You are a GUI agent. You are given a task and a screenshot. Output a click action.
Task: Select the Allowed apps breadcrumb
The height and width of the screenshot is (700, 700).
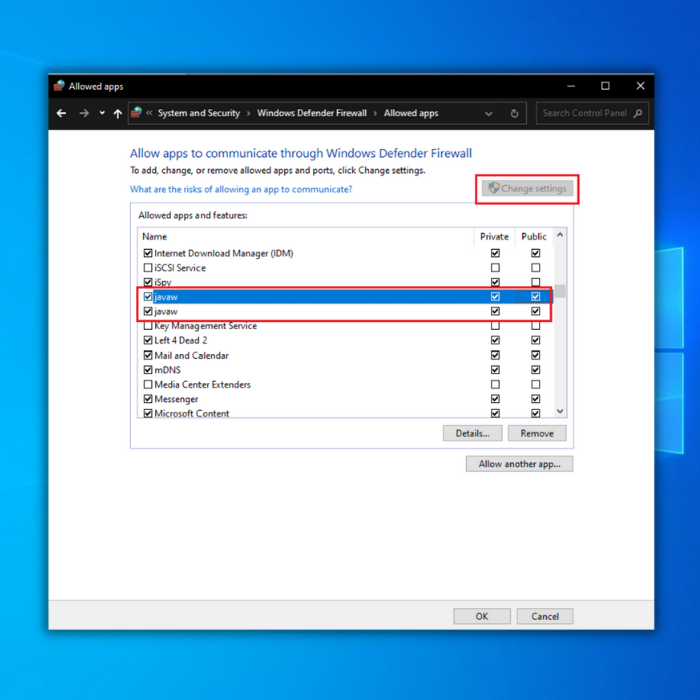pos(411,113)
